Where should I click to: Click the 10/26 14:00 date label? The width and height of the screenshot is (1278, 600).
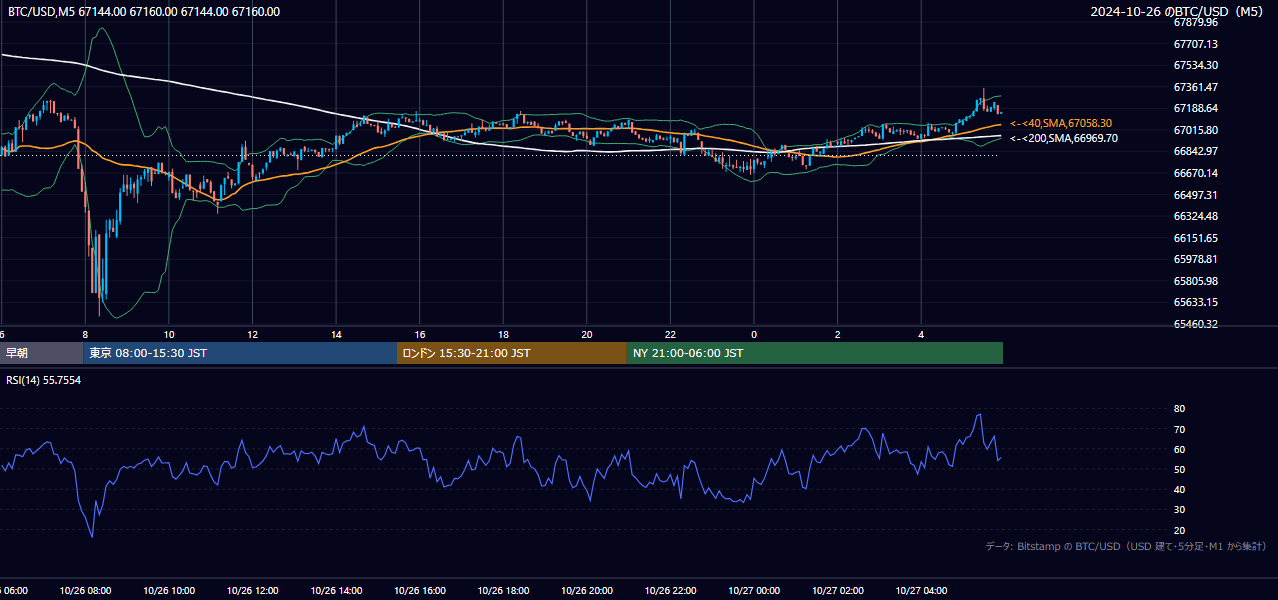click(x=336, y=591)
